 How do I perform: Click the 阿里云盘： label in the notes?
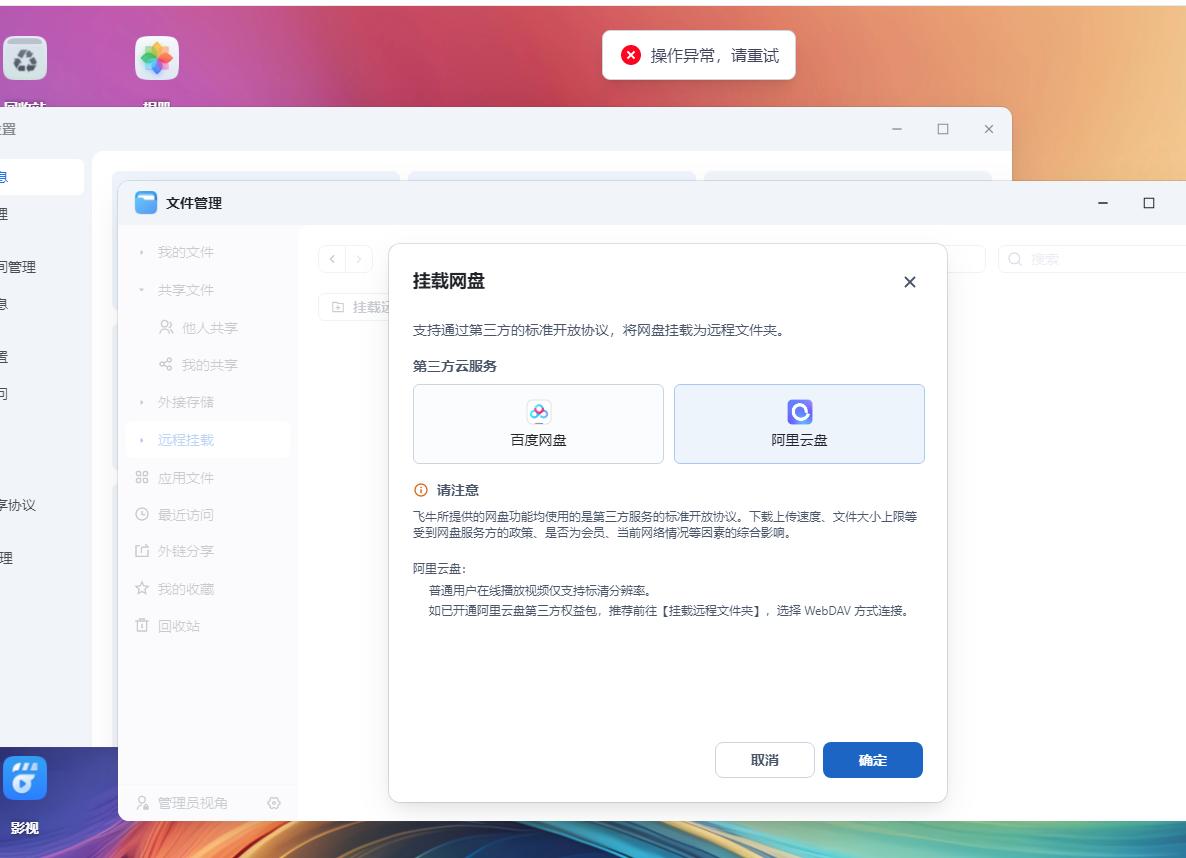439,569
